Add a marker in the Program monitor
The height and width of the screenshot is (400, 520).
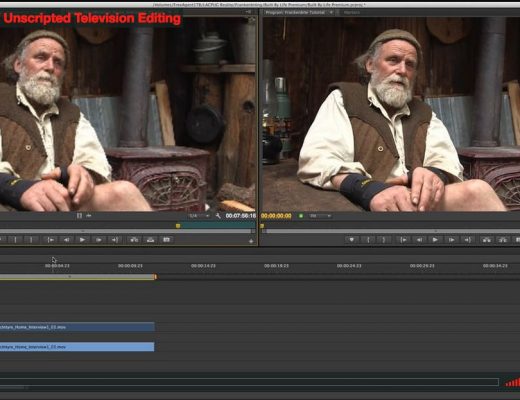pyautogui.click(x=352, y=240)
